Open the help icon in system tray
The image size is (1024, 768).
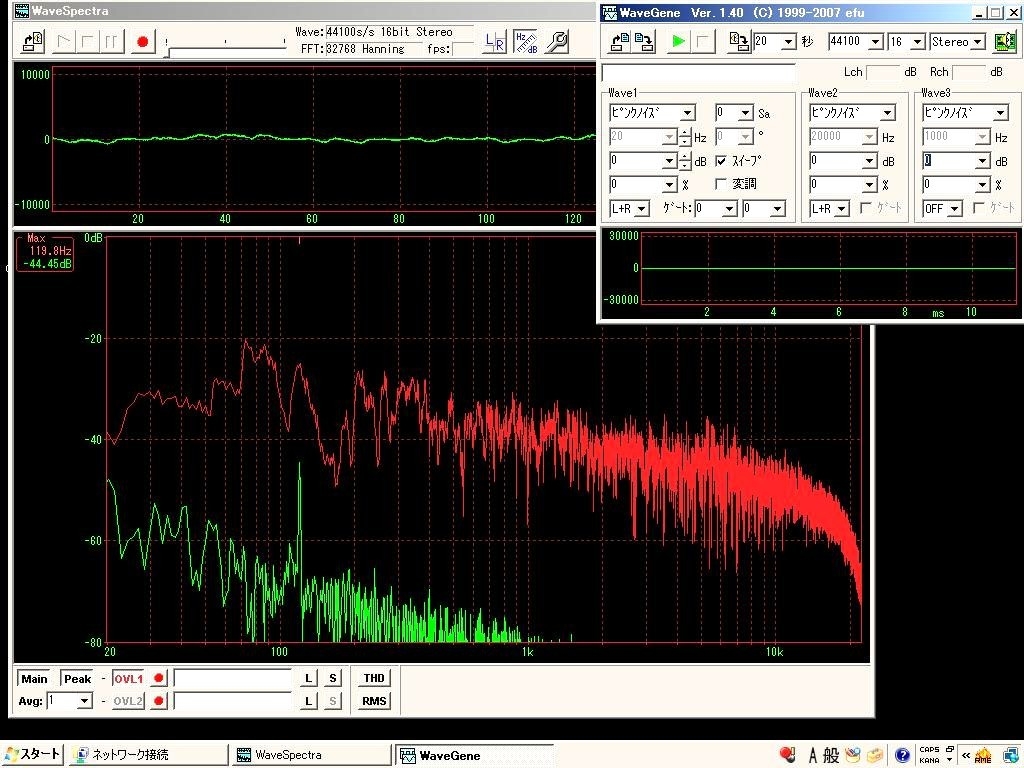pyautogui.click(x=902, y=756)
